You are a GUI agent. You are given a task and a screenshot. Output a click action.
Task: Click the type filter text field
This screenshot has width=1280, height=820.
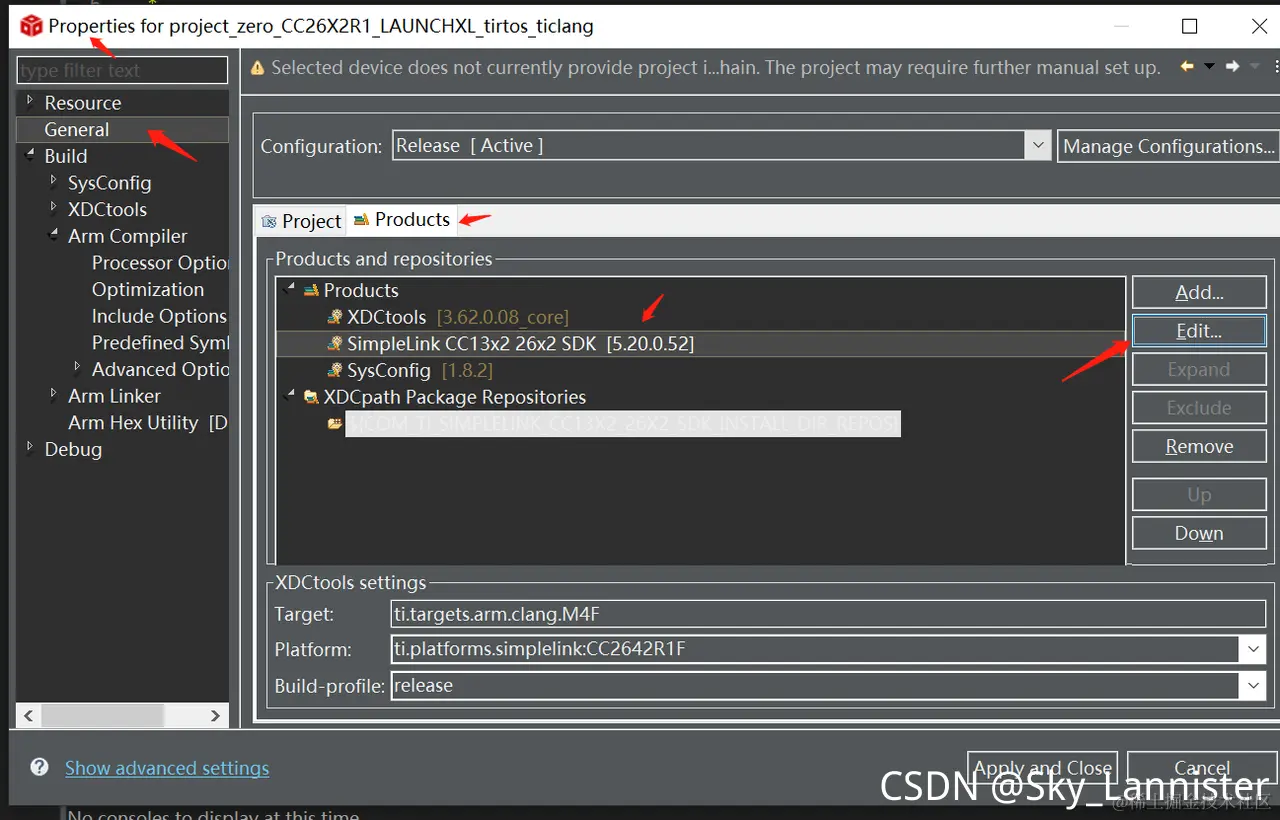click(x=122, y=70)
